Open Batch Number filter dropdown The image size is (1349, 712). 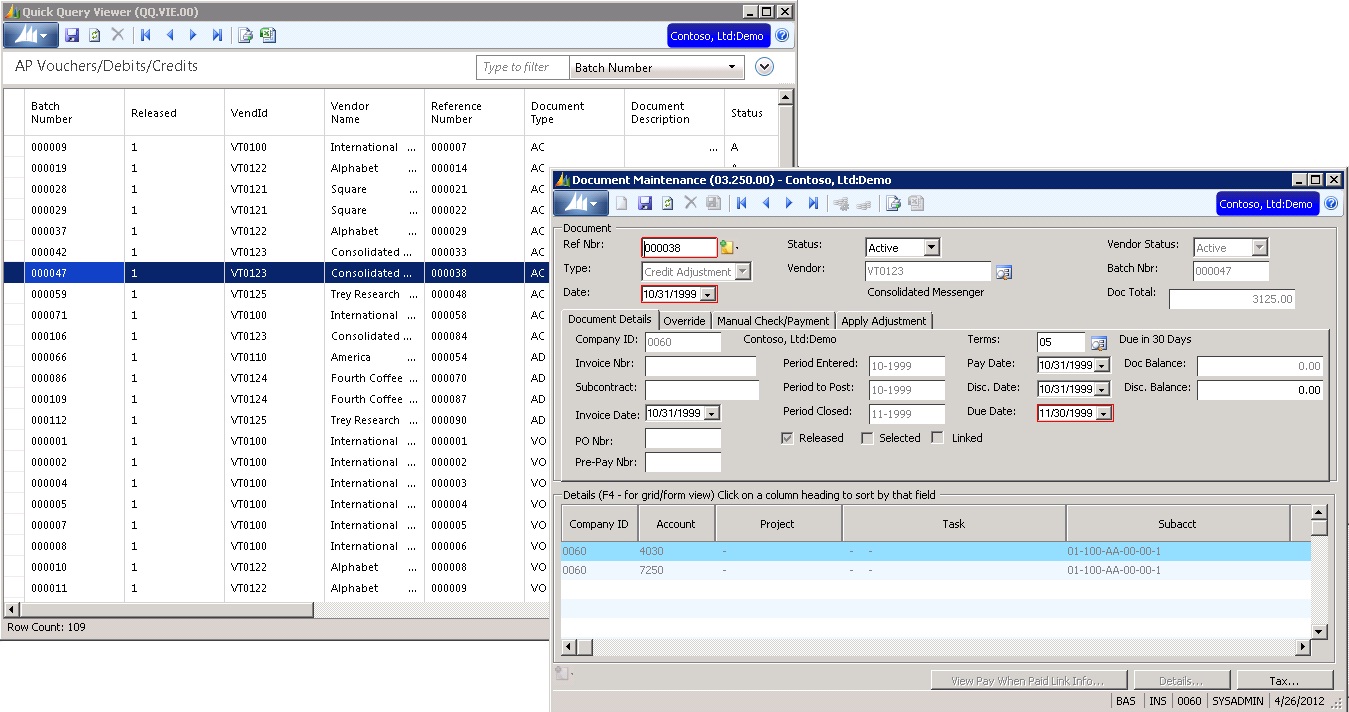(x=733, y=67)
